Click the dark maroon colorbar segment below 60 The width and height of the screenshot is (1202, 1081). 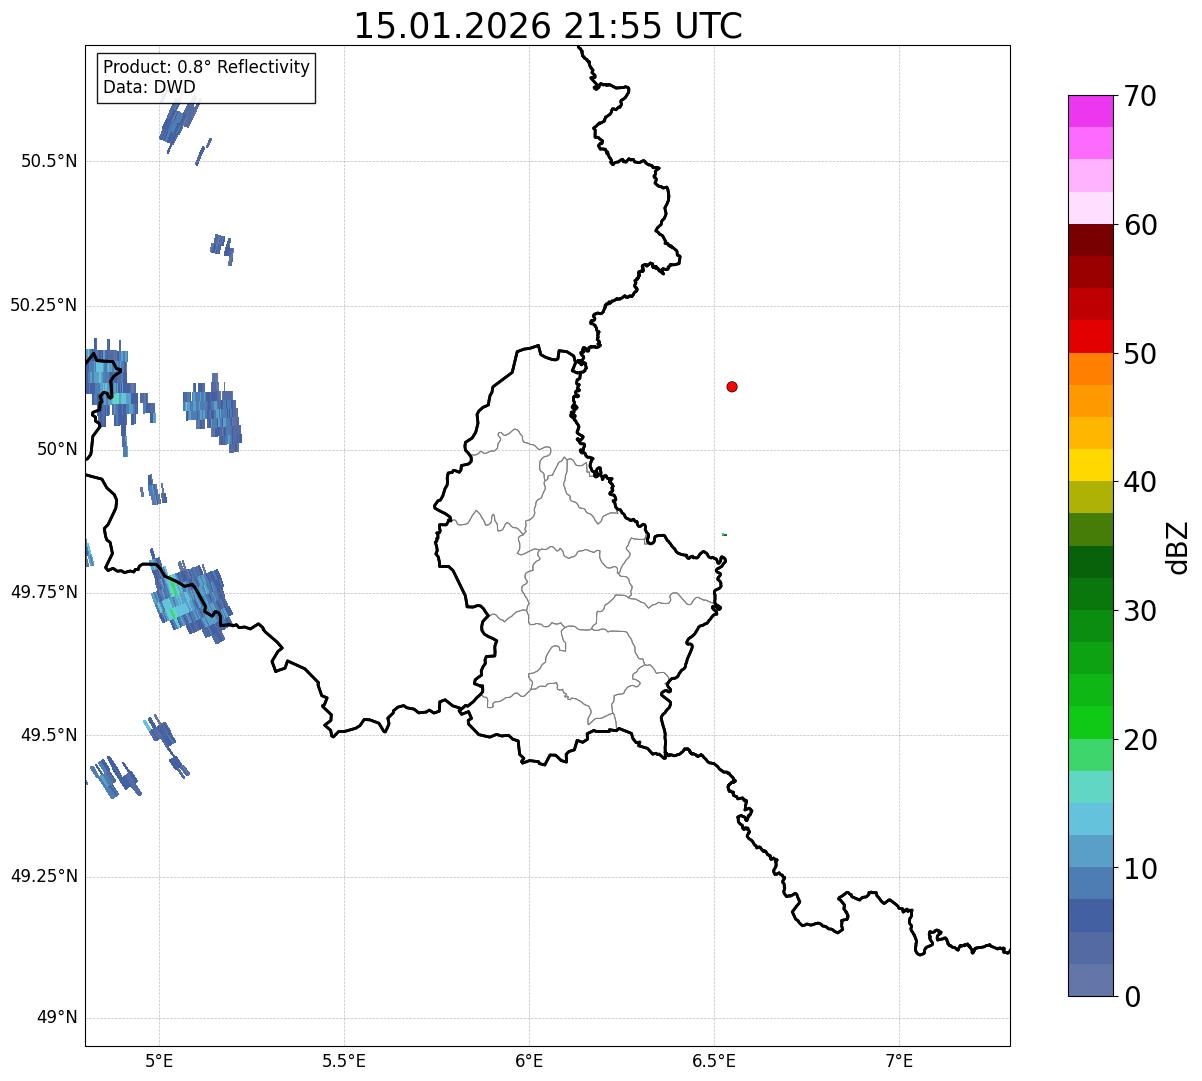(x=1090, y=240)
